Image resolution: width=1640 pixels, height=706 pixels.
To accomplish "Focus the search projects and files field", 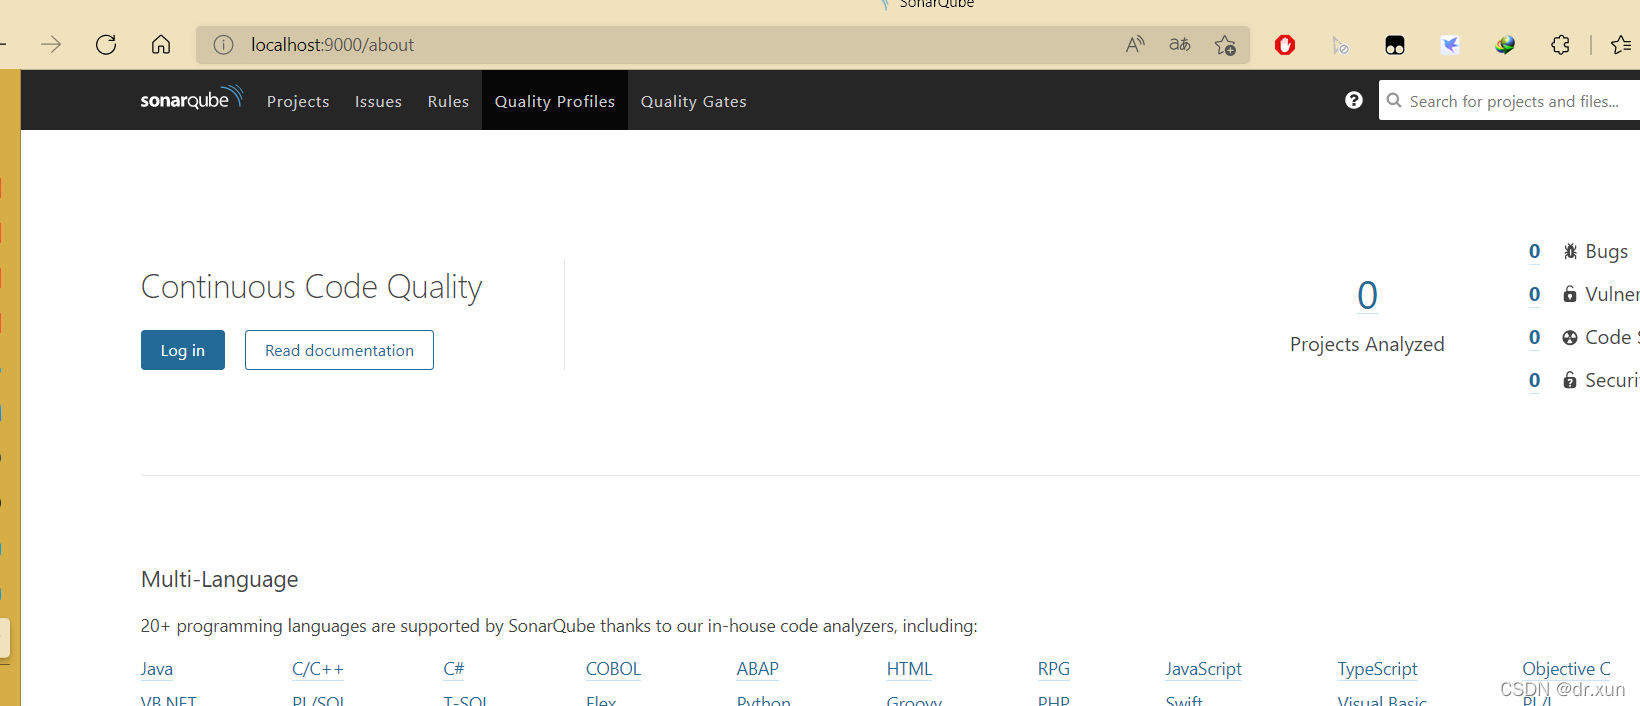I will click(x=1510, y=100).
